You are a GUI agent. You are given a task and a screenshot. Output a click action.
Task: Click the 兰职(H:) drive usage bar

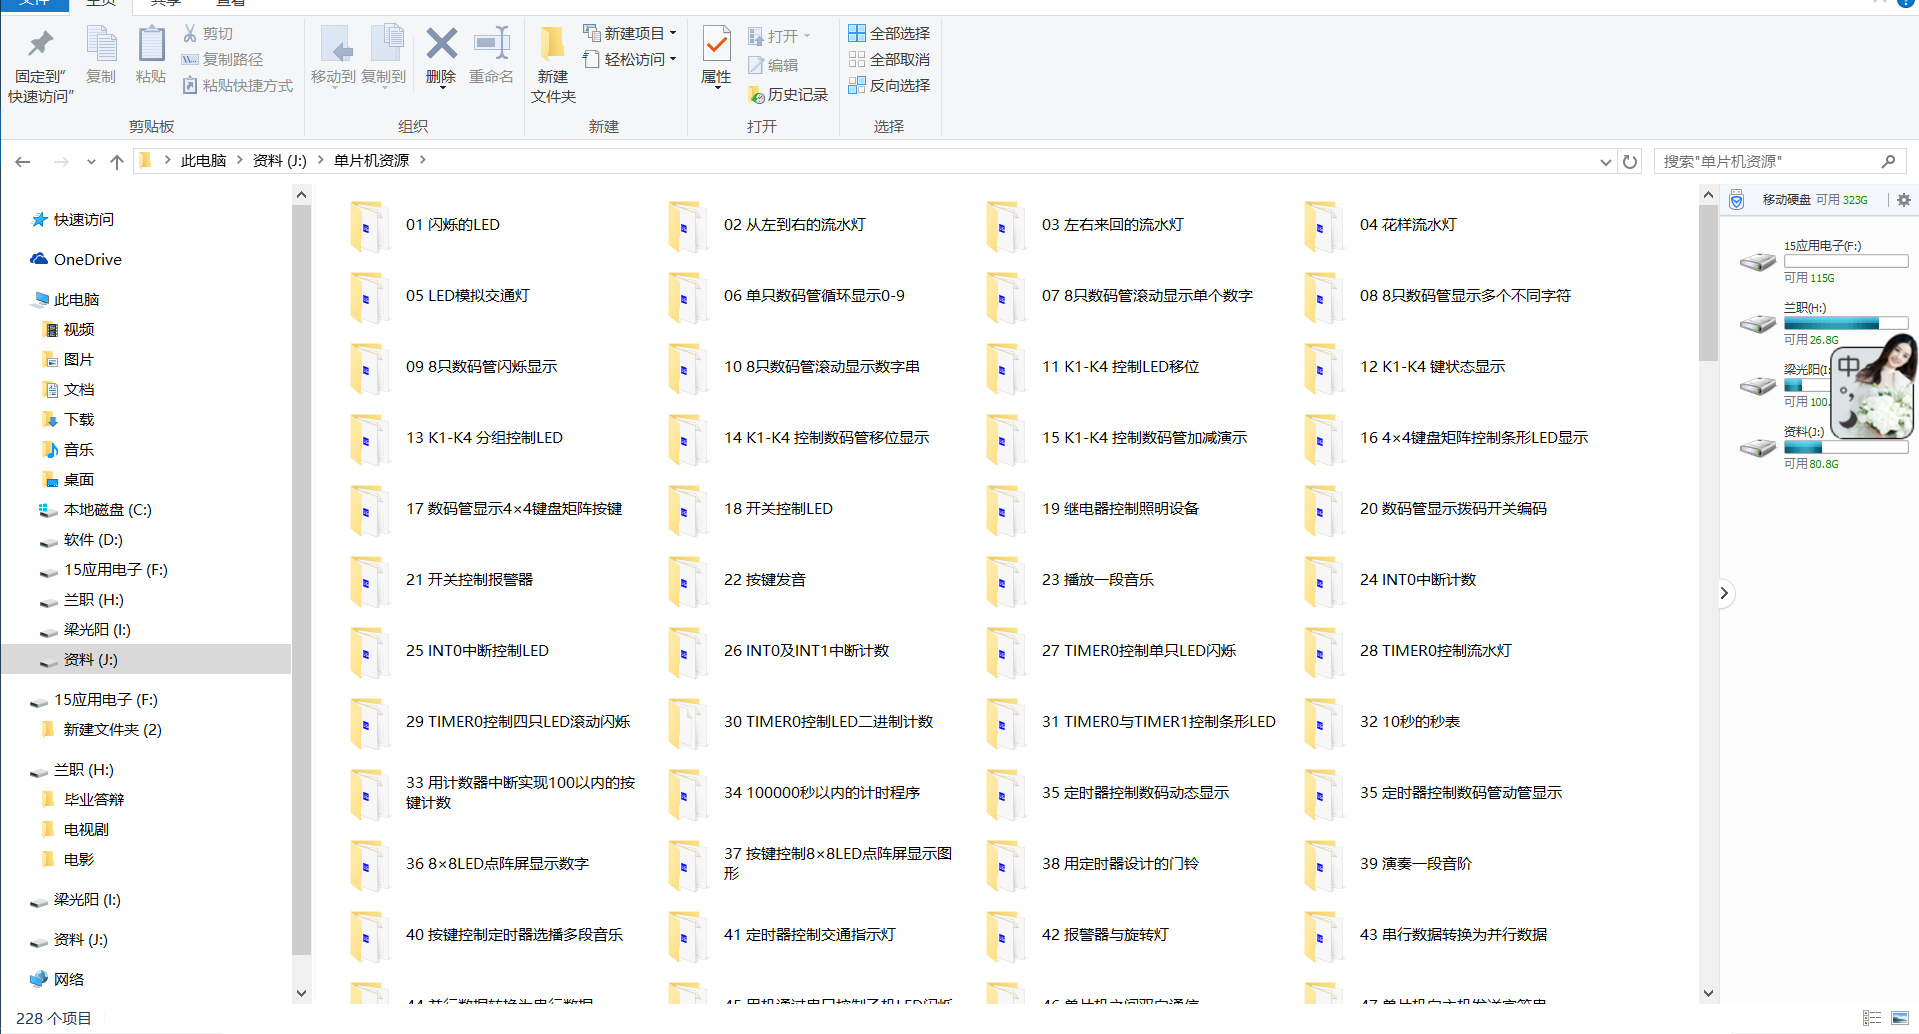(x=1846, y=323)
